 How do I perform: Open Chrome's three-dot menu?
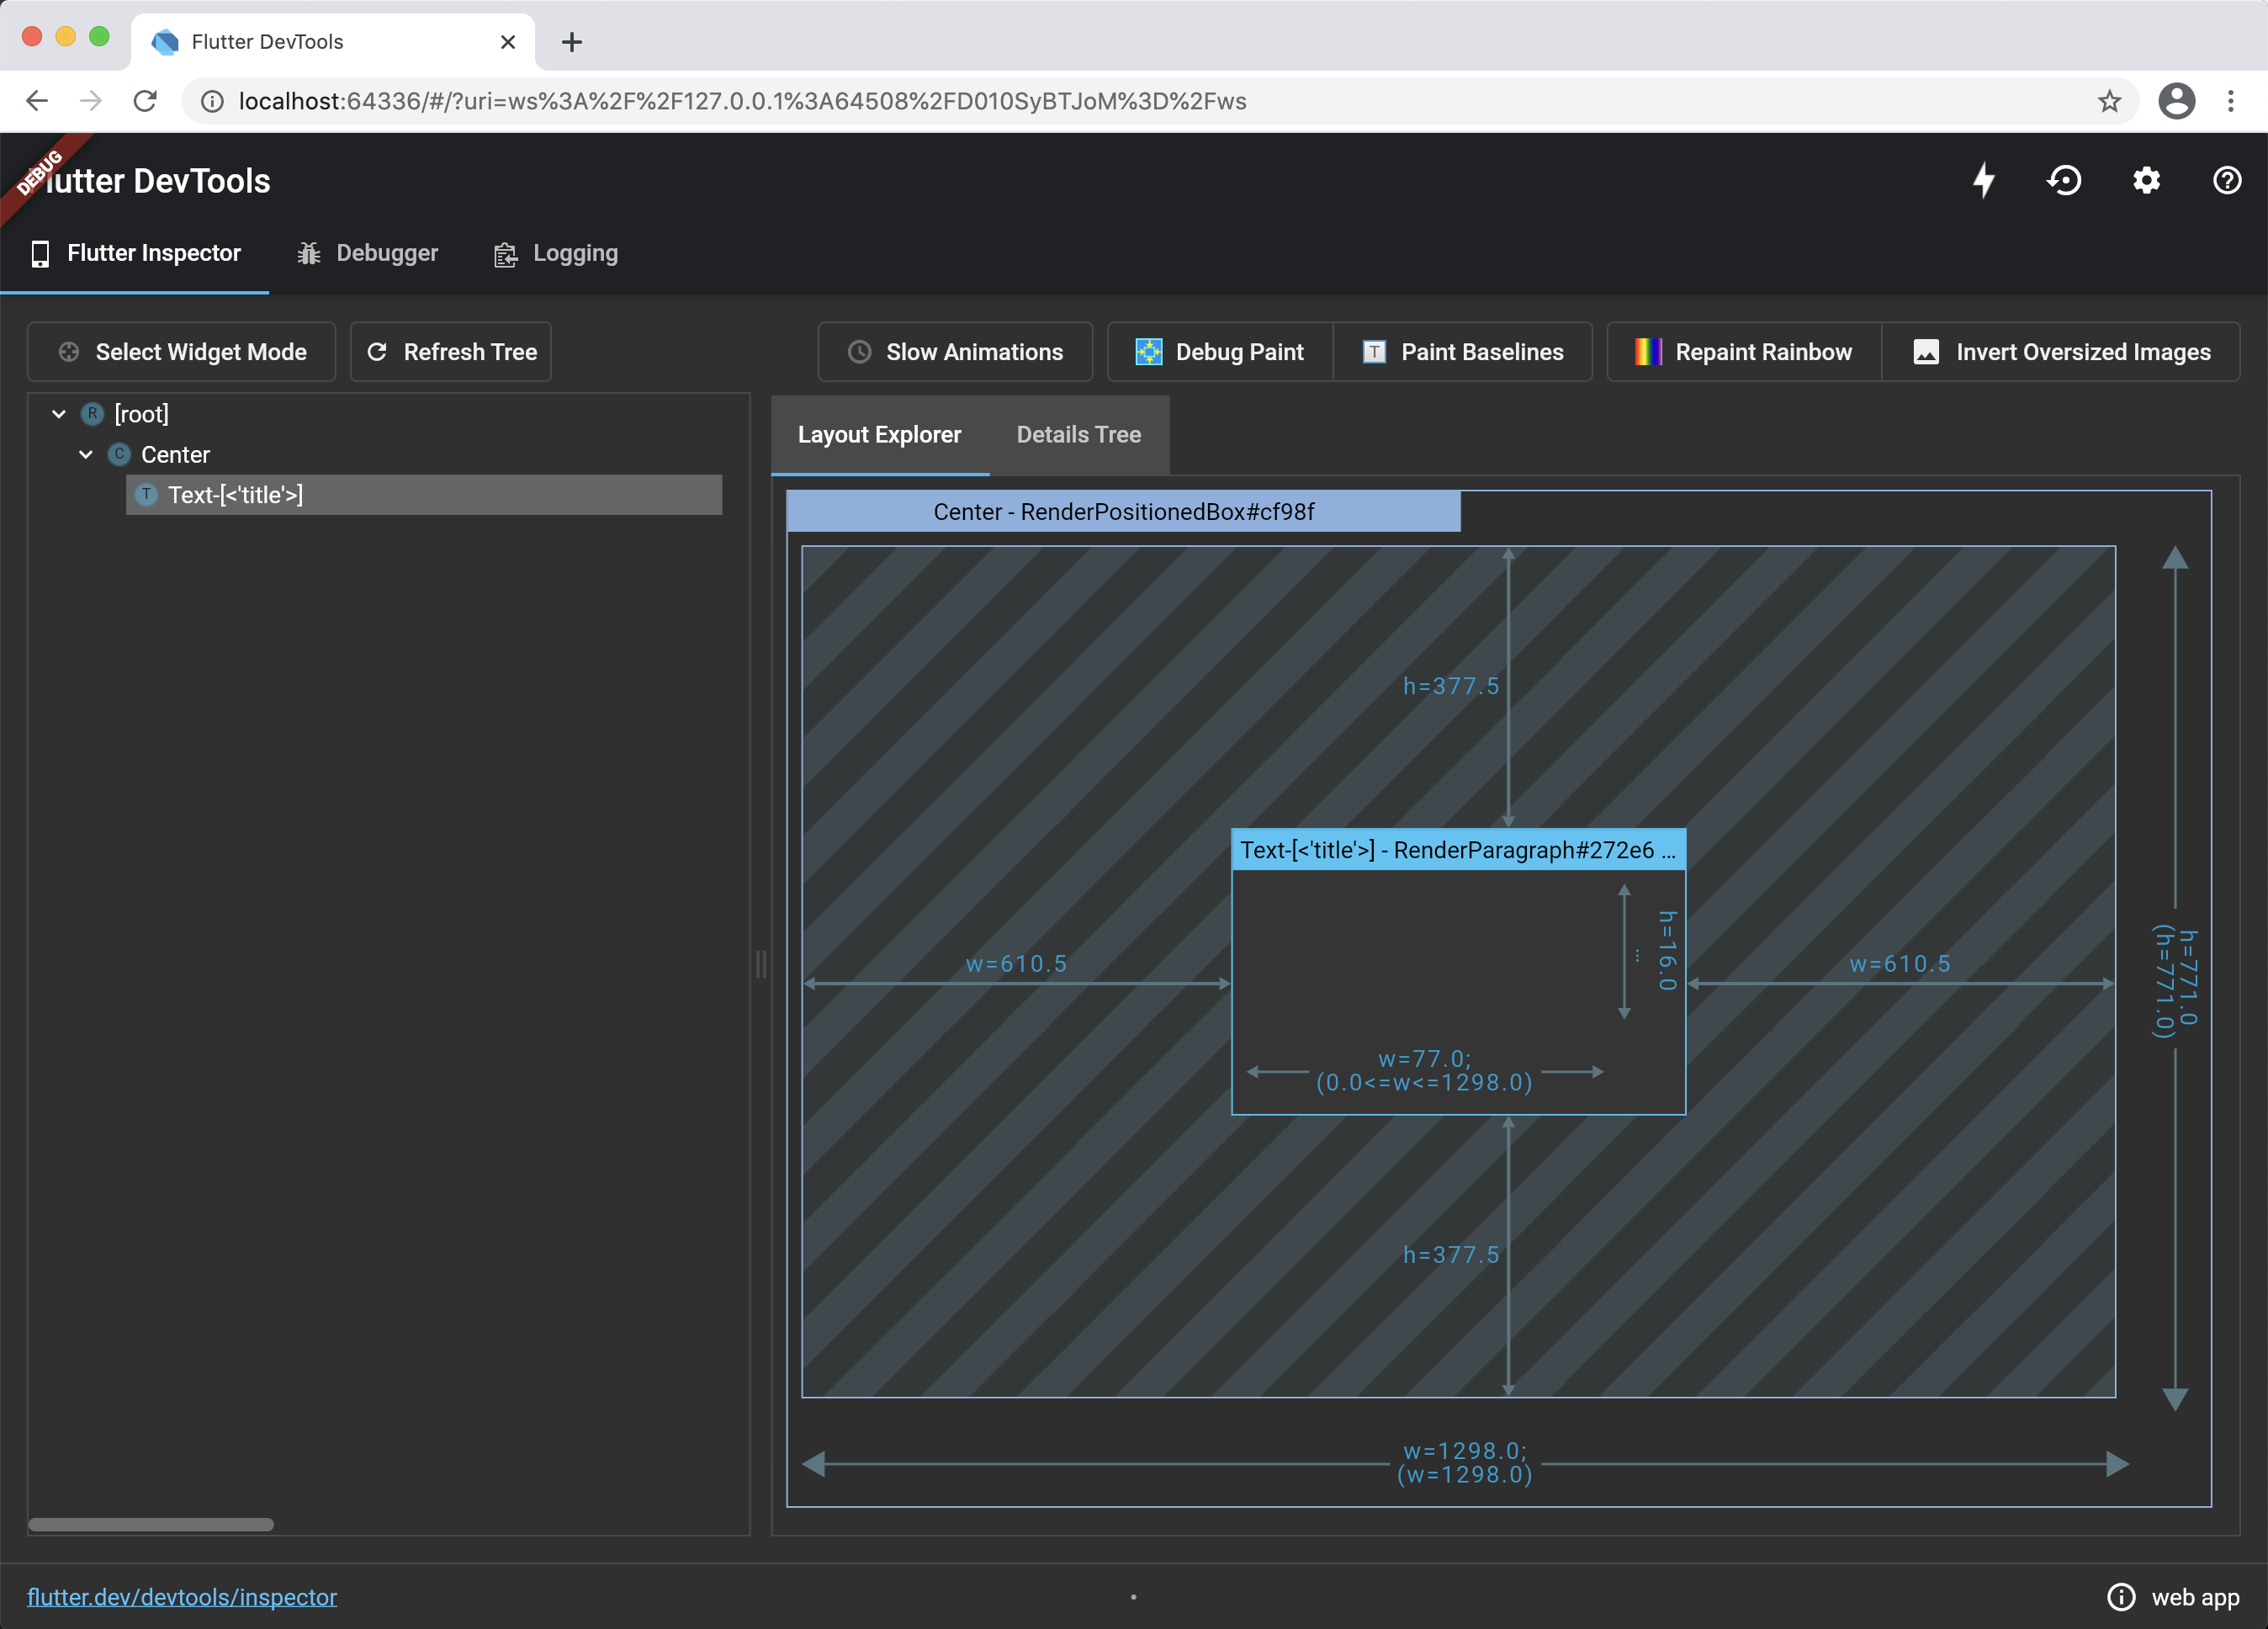2230,100
